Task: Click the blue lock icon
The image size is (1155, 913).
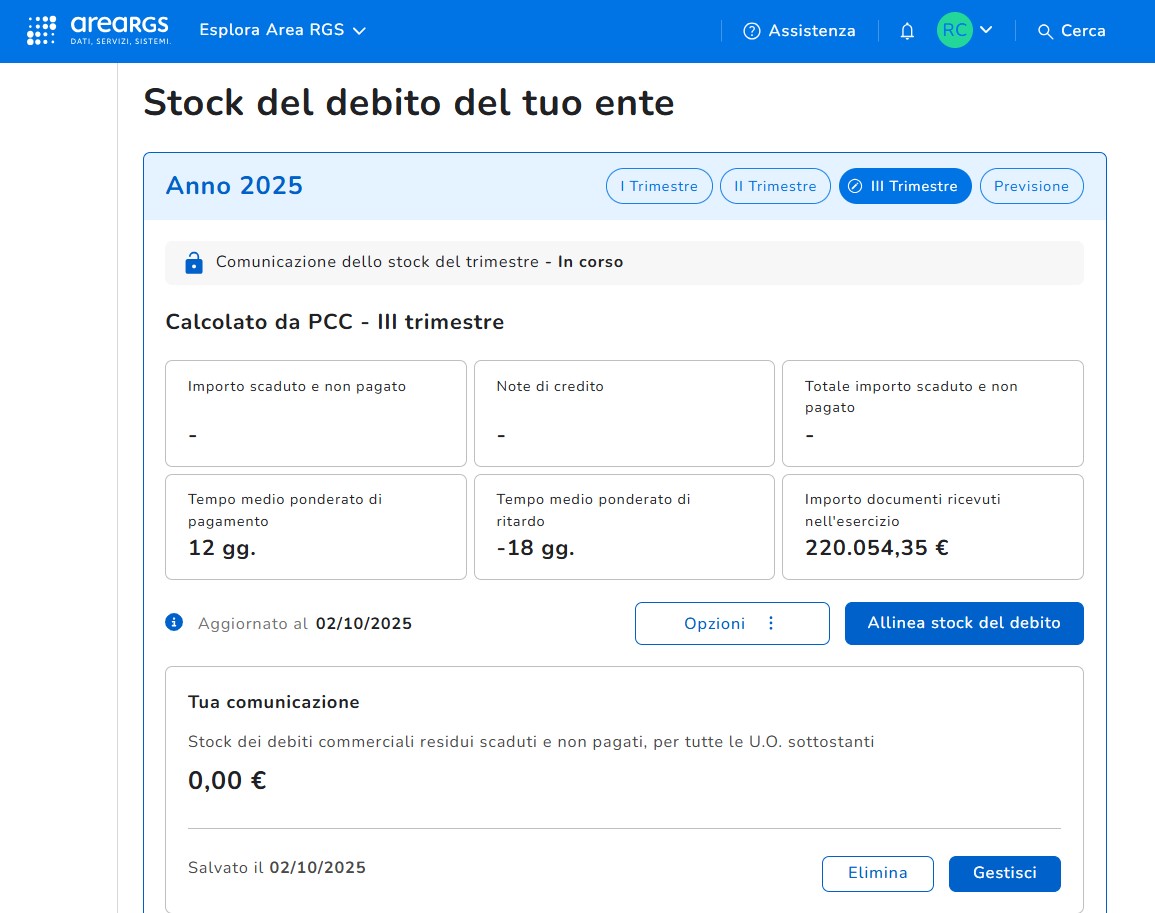Action: tap(194, 263)
